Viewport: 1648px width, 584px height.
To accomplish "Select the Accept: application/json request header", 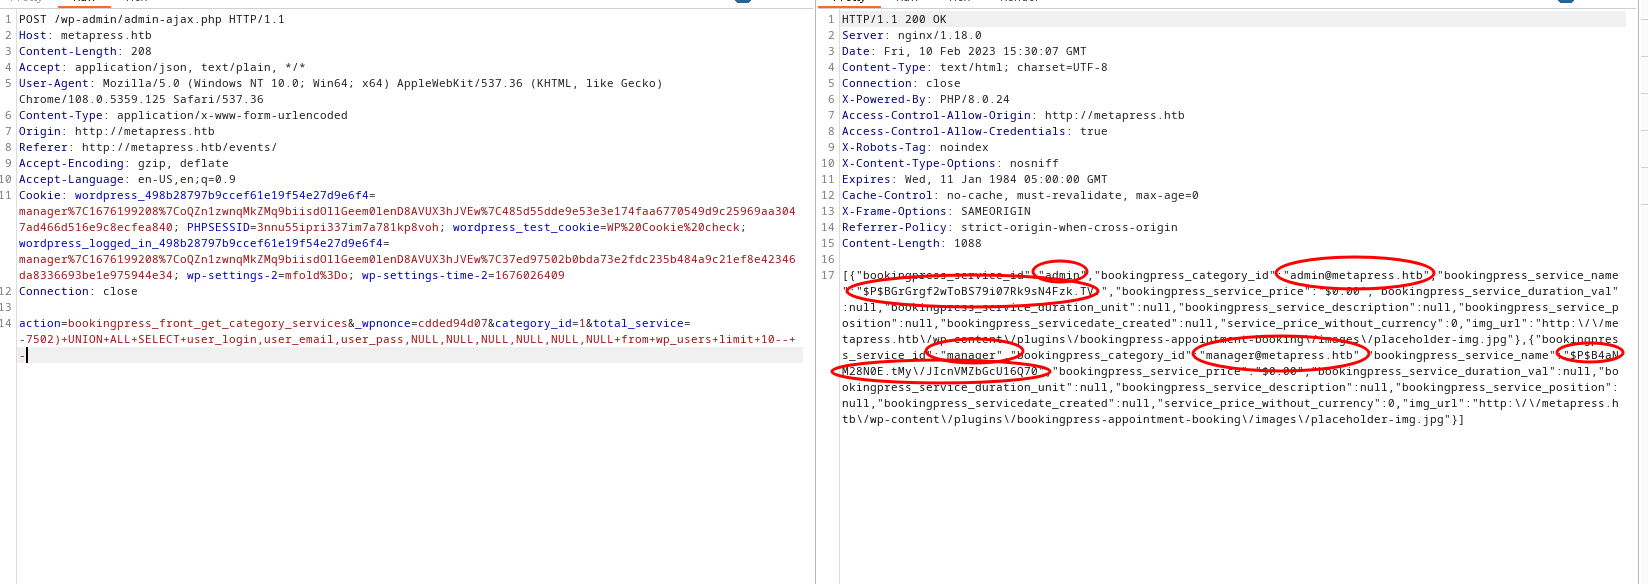I will tap(162, 67).
